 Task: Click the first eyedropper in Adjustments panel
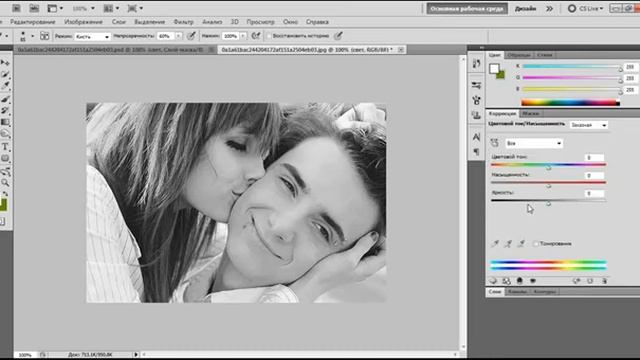pyautogui.click(x=495, y=244)
